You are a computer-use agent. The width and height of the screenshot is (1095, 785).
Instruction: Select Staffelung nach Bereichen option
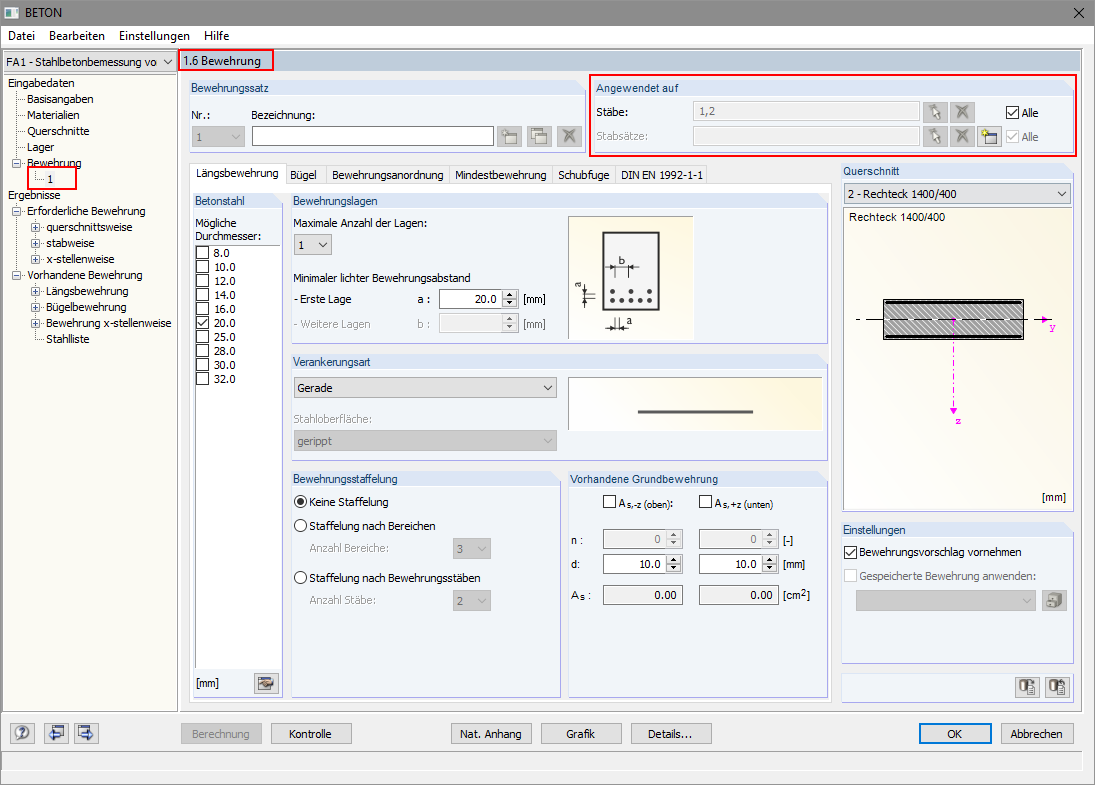[x=300, y=526]
